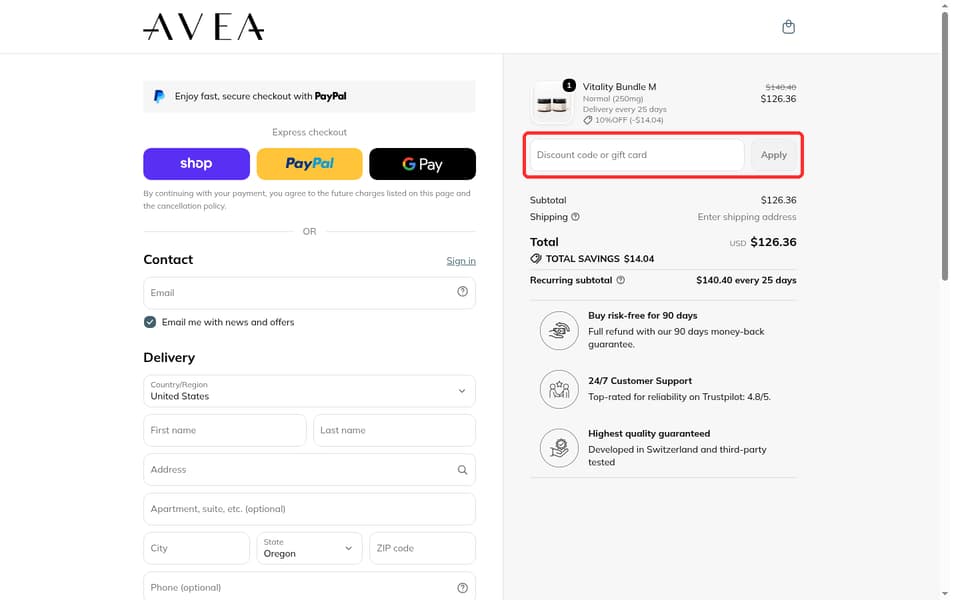Focus the Phone (optional) field
Image resolution: width=960 pixels, height=600 pixels.
309,587
